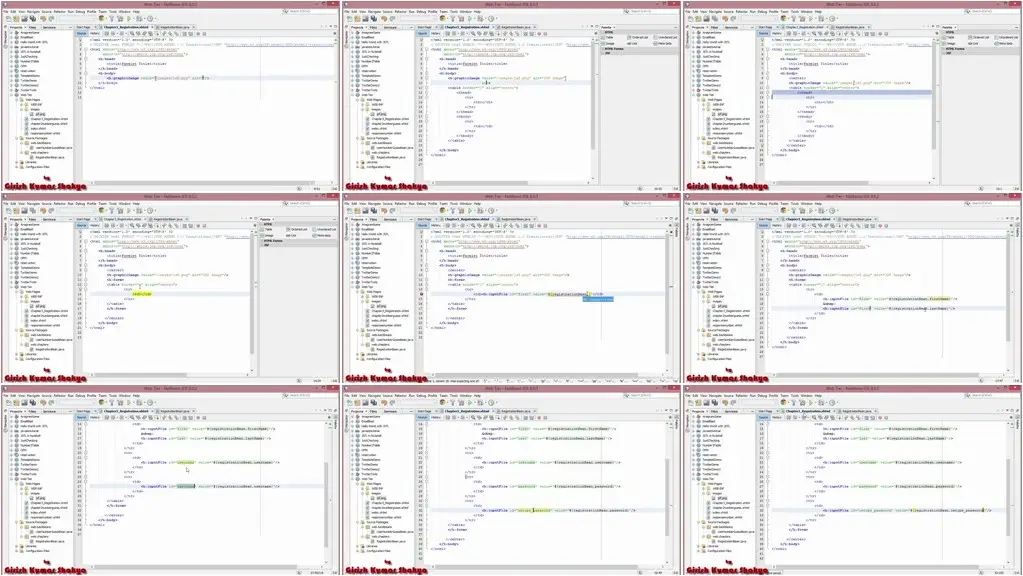Open the File menu in the last frame
The height and width of the screenshot is (576, 1023).
click(x=687, y=395)
